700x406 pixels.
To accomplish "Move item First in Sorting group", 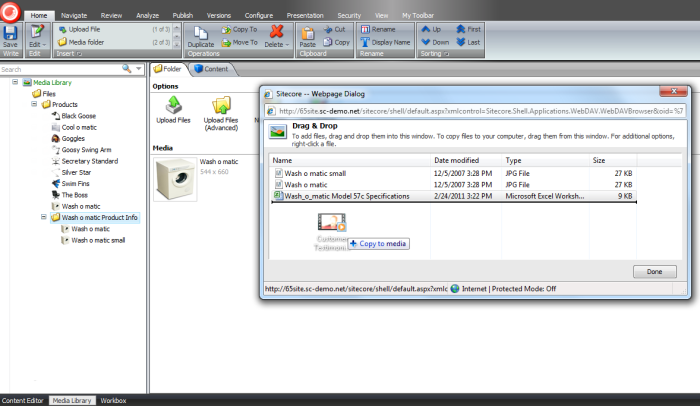I will coord(468,29).
